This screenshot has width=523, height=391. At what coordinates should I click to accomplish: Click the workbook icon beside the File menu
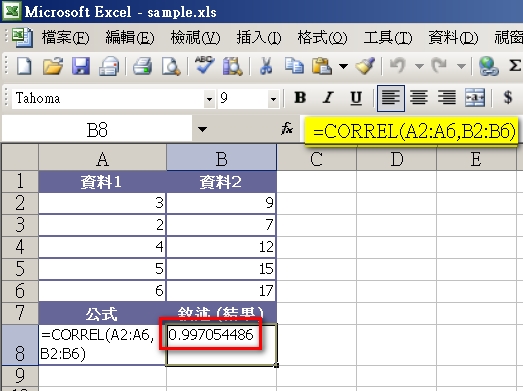(x=23, y=38)
